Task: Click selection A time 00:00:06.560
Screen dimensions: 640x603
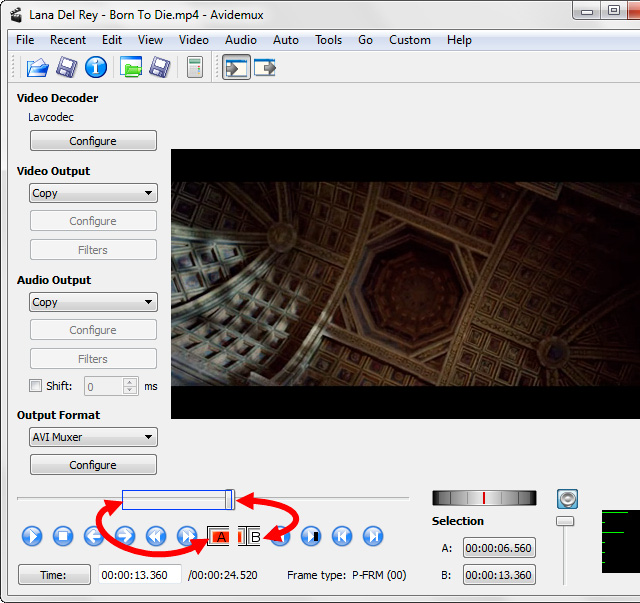Action: 499,548
